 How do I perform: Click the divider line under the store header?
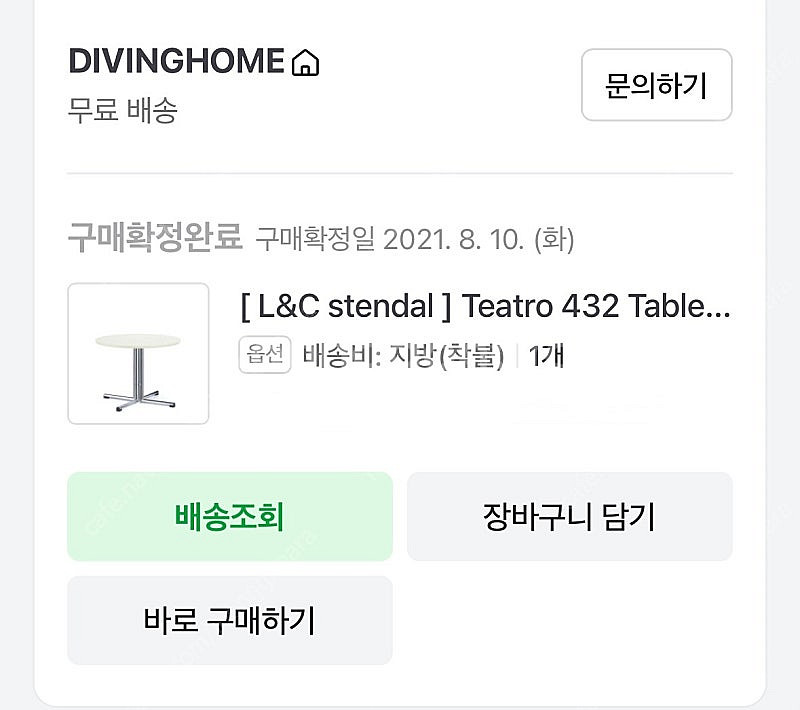[x=400, y=173]
